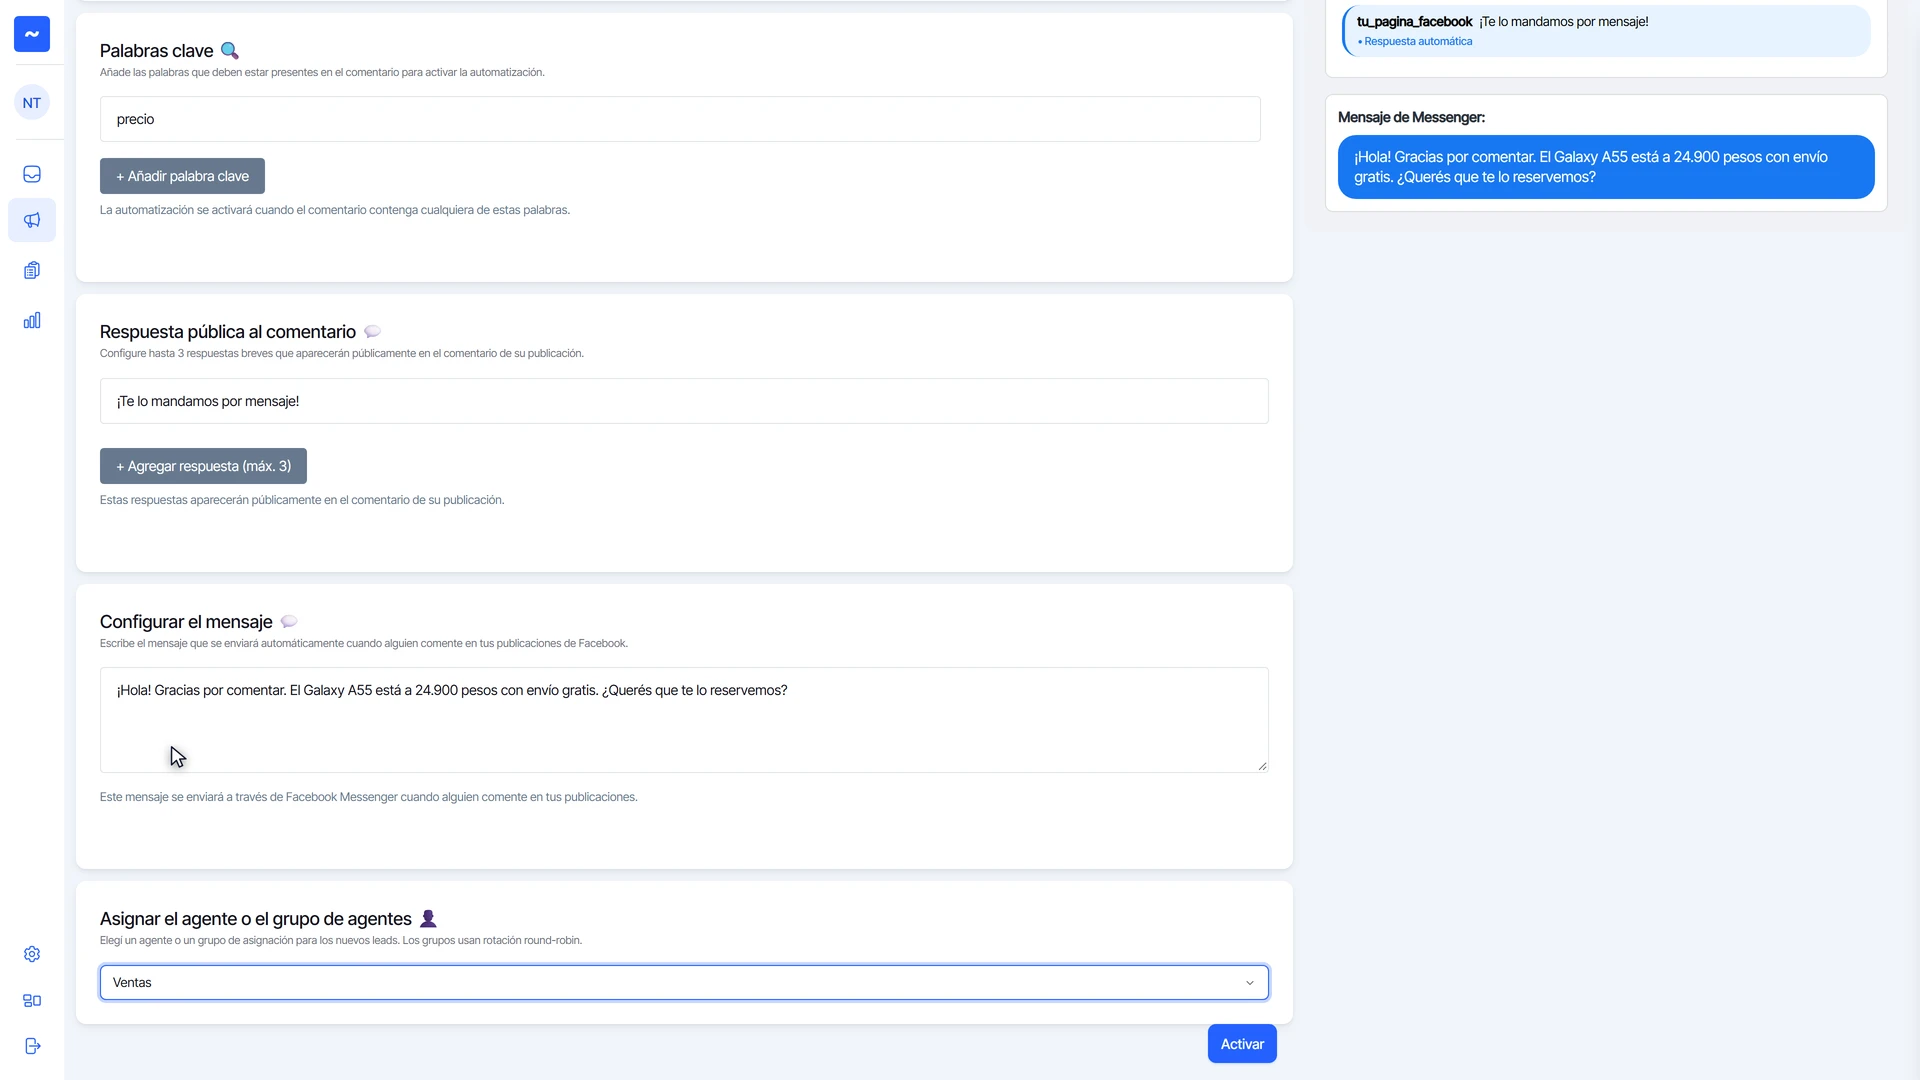Click the textarea resize handle corner
Screen dimensions: 1920x1080
[x=1262, y=766]
